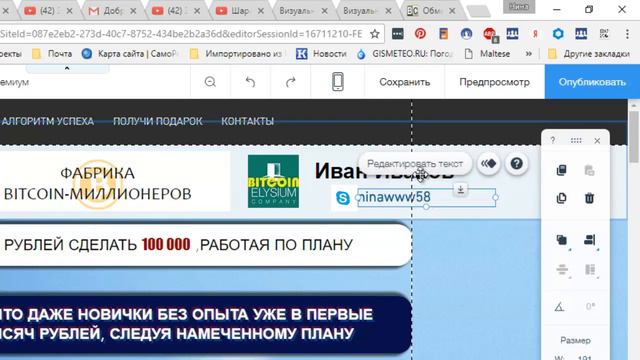
Task: Collapse the top bar arrow tab
Action: point(67,69)
